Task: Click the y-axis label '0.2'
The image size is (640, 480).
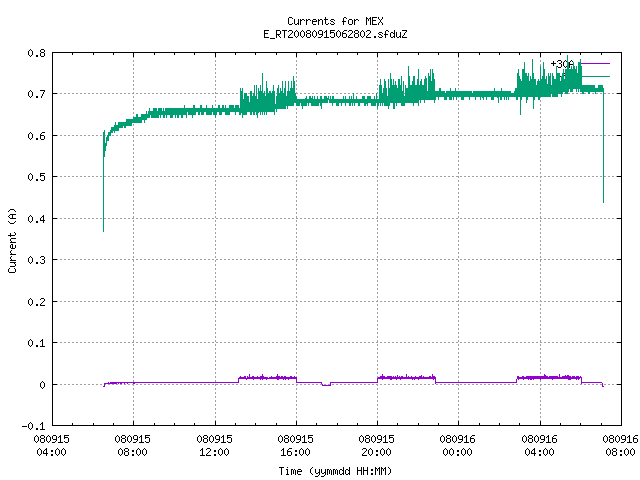Action: coord(36,302)
